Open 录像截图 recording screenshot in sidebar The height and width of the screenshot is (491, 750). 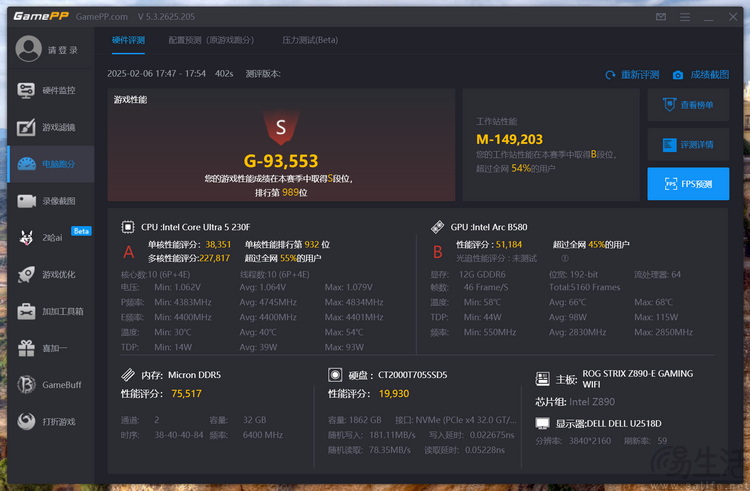(51, 201)
